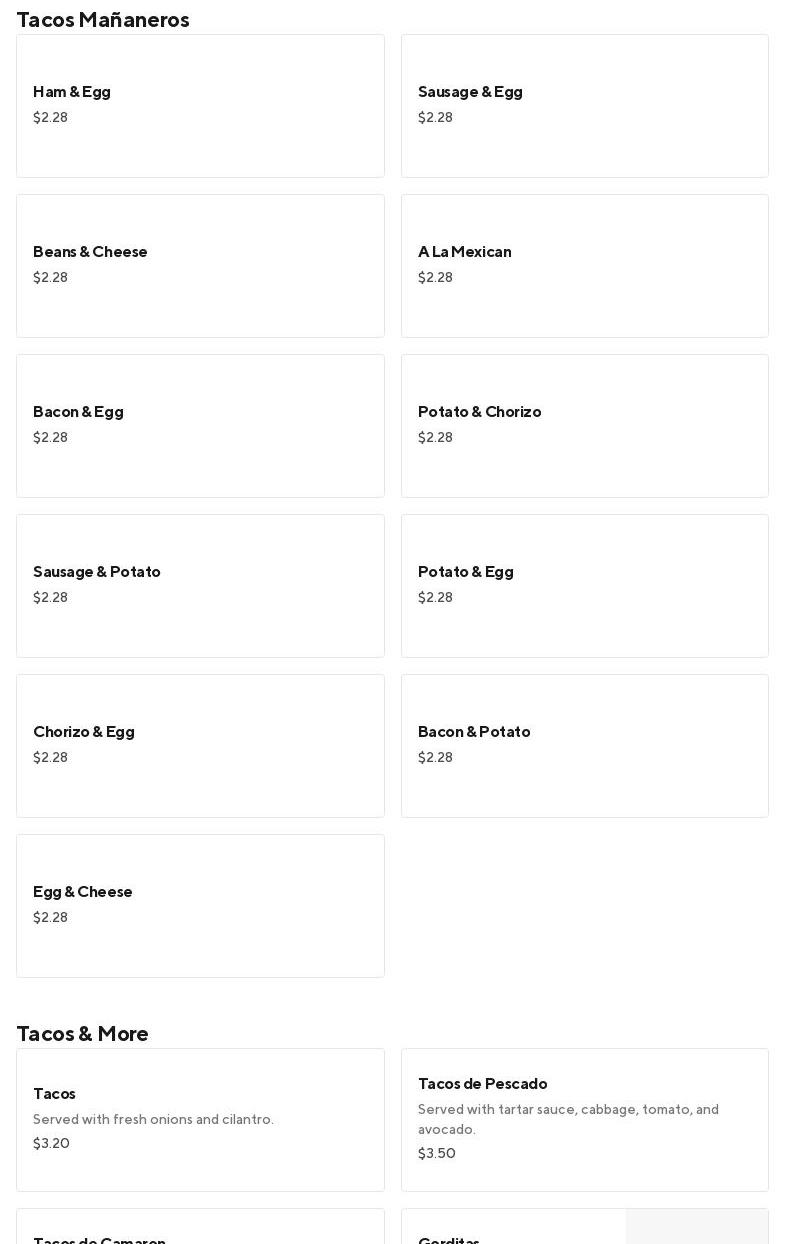Screen dimensions: 785x1244
Task: Open the A La Mexican taco item
Action: (x=584, y=266)
